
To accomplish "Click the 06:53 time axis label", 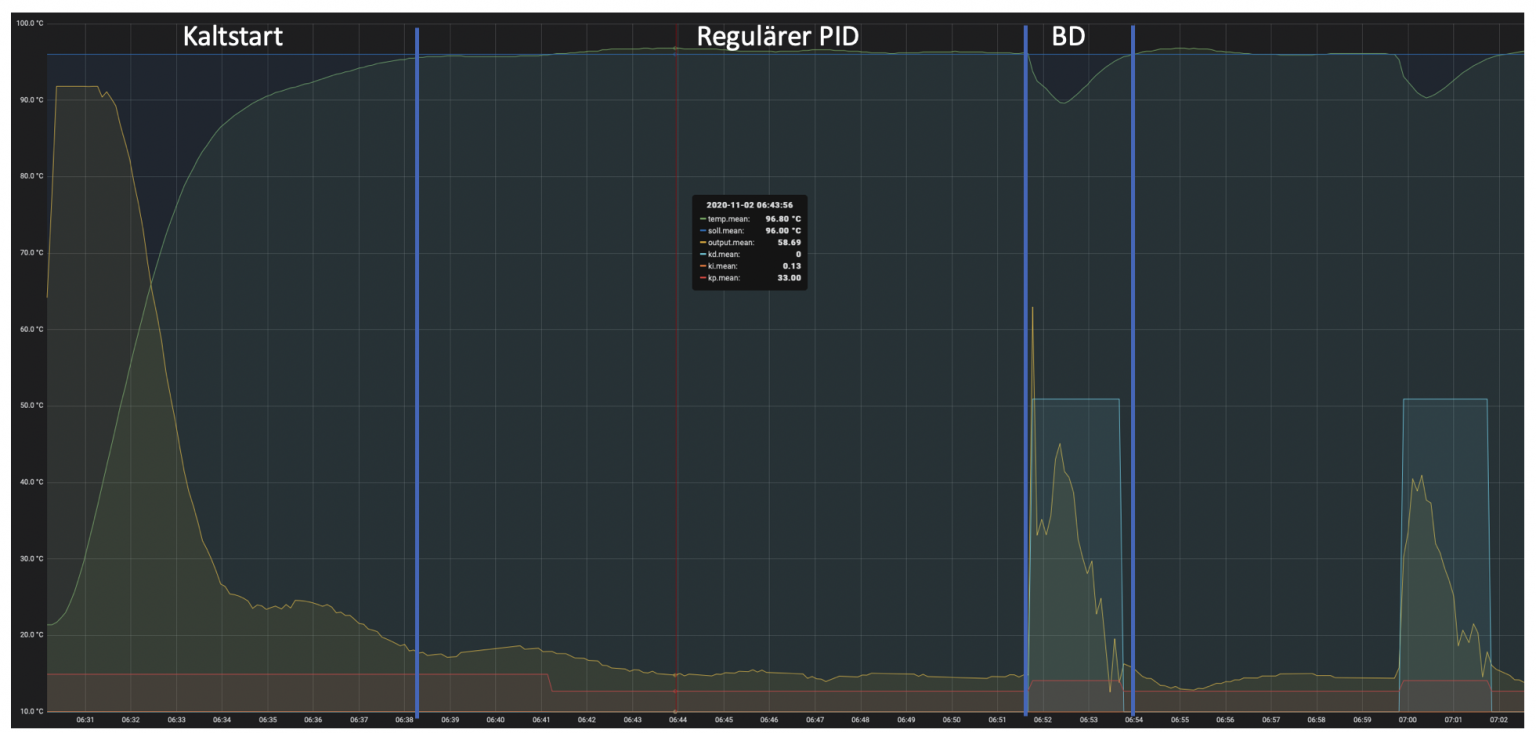I will click(x=1088, y=720).
